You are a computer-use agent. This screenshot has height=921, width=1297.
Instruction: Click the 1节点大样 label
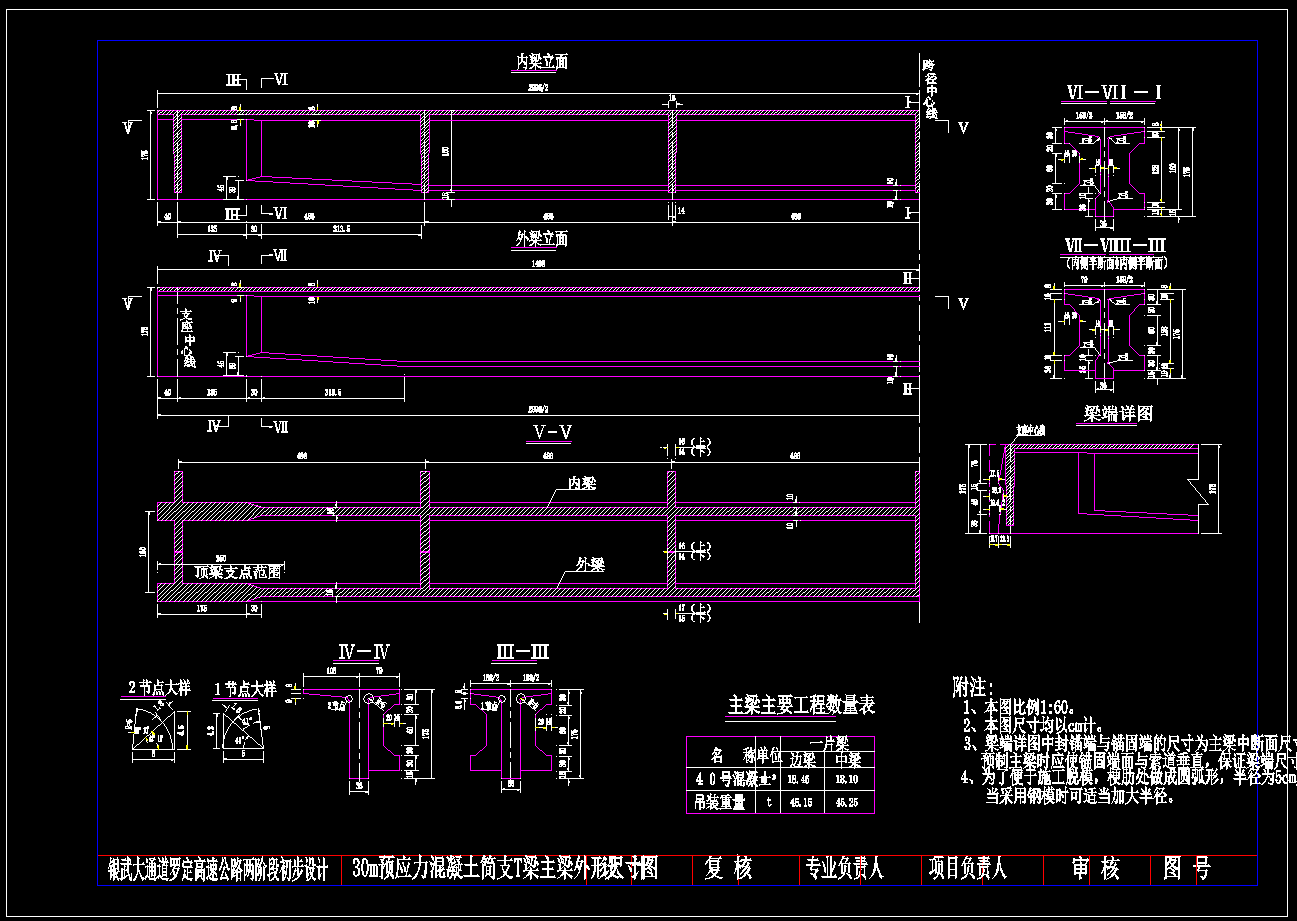245,689
